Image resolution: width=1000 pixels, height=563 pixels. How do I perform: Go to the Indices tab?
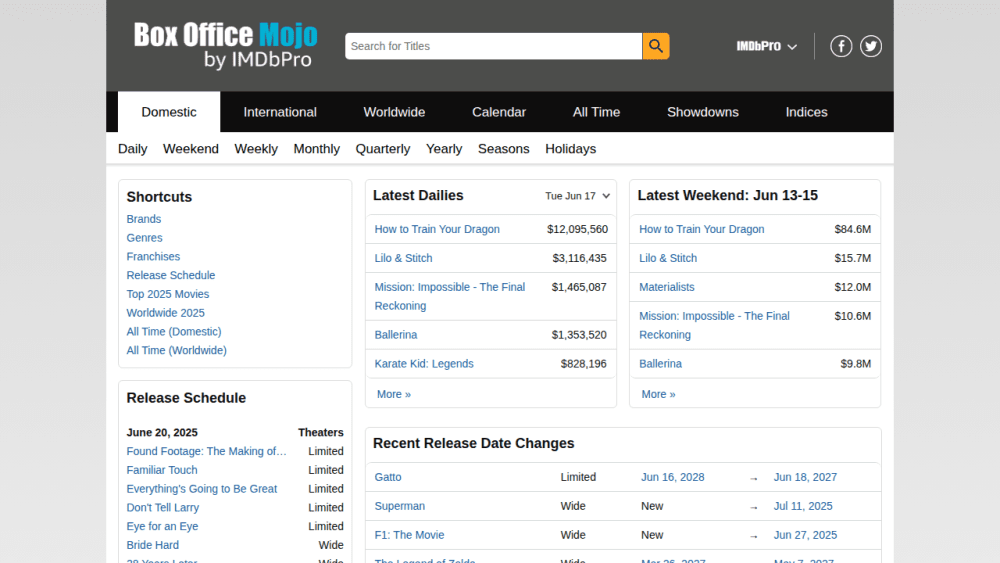pos(806,112)
